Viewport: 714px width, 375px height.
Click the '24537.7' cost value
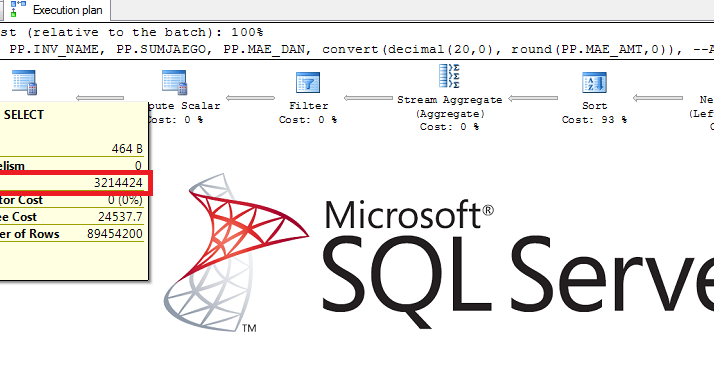tap(120, 217)
